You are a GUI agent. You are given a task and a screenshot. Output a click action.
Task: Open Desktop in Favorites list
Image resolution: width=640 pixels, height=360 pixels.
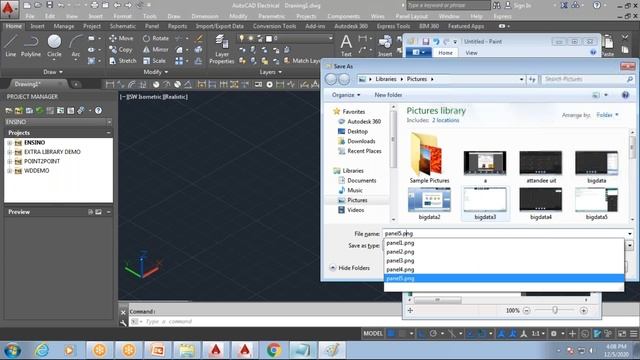(x=358, y=131)
